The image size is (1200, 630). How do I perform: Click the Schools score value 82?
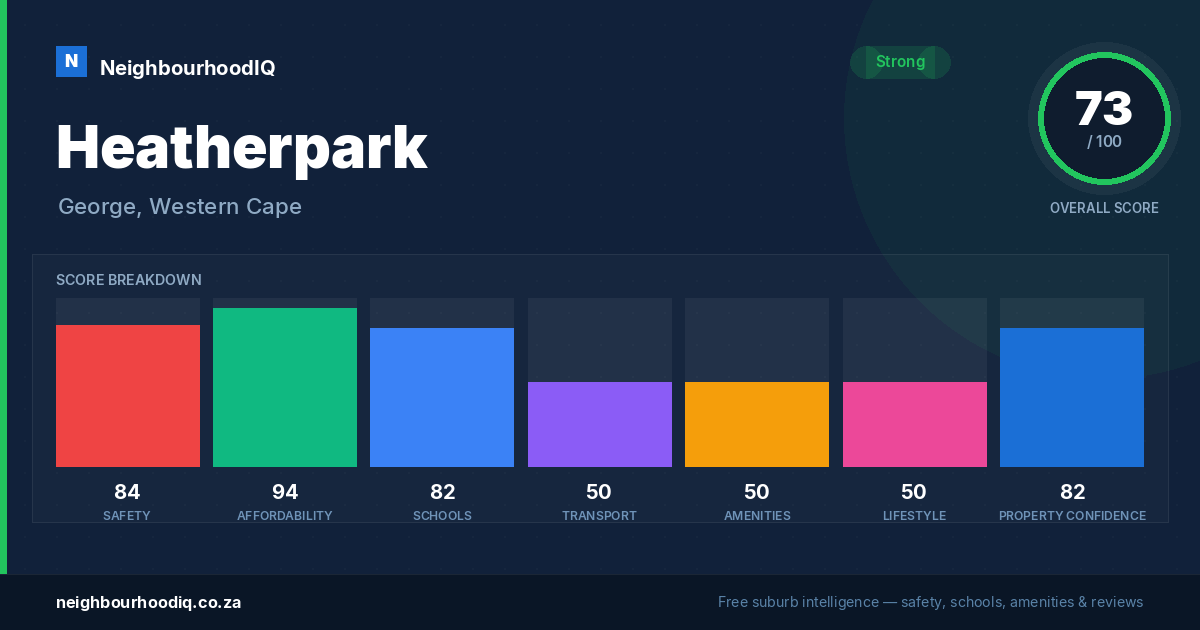[442, 492]
